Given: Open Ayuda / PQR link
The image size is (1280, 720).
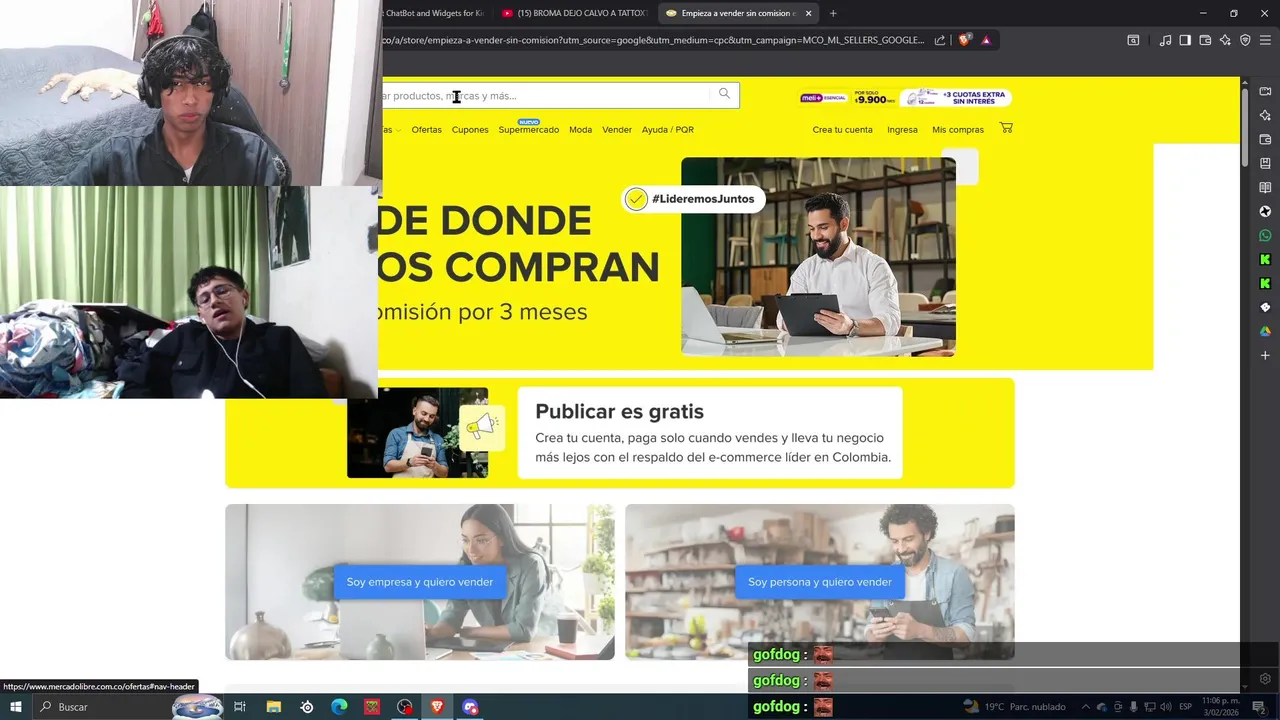Looking at the screenshot, I should [668, 130].
